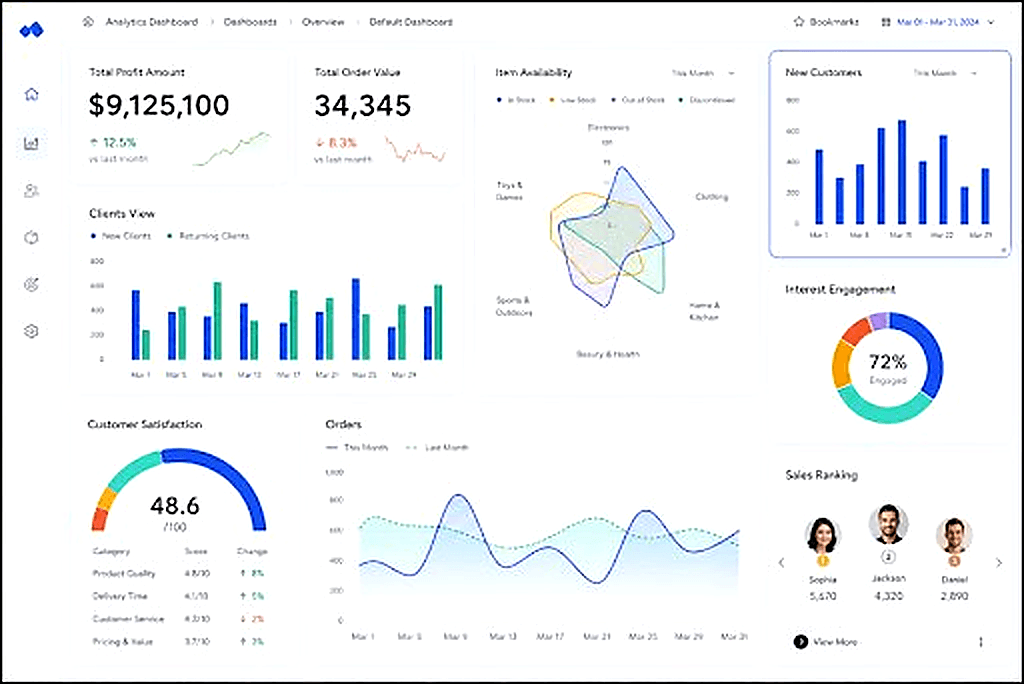Click the previous arrow in Sales Ranking

(x=781, y=562)
